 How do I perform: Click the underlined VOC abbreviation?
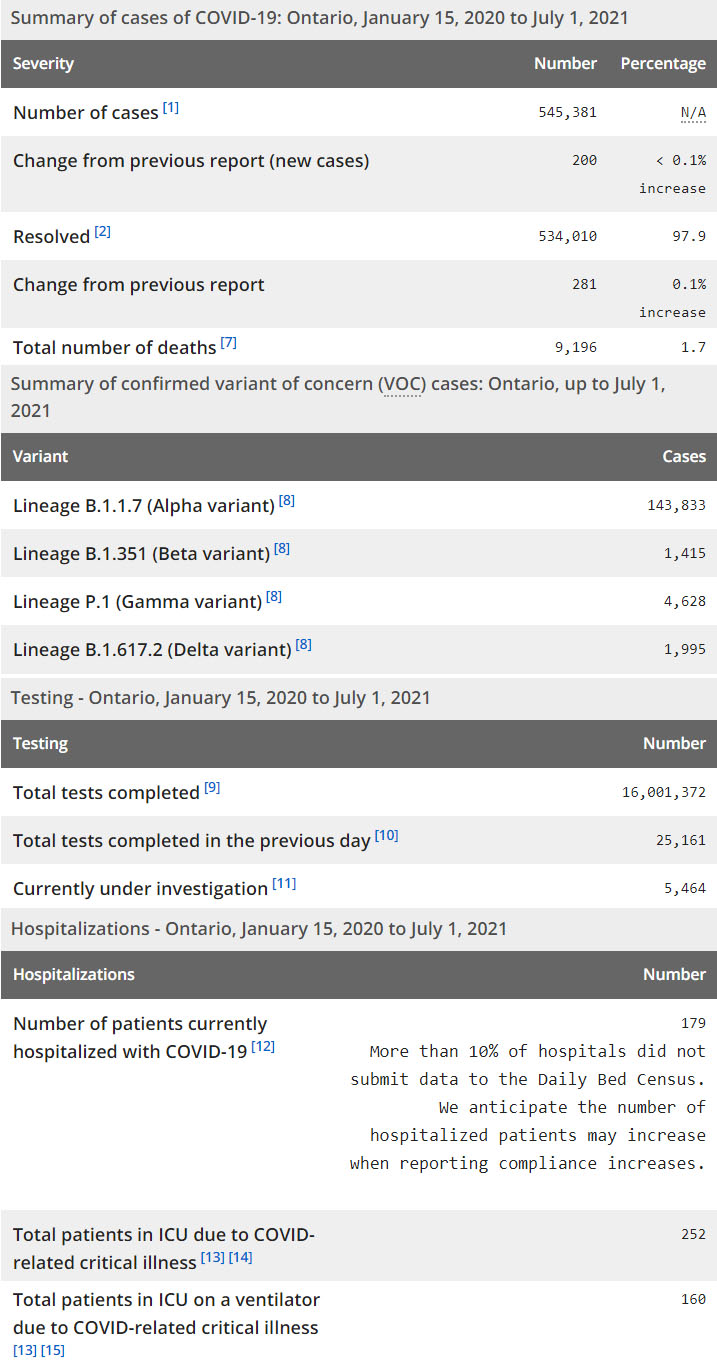400,384
